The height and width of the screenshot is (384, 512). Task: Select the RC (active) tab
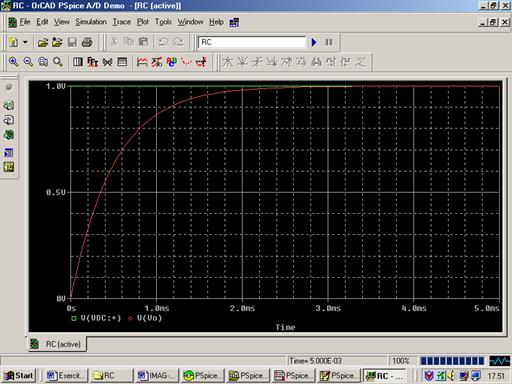(56, 344)
